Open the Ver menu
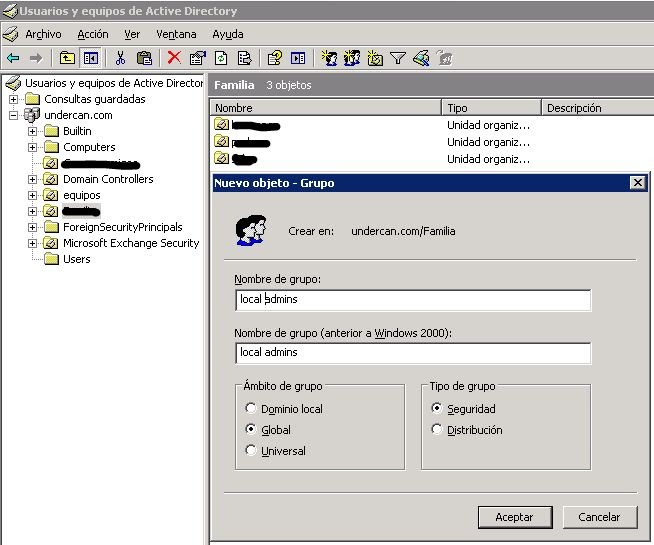The width and height of the screenshot is (654, 545). coord(132,34)
